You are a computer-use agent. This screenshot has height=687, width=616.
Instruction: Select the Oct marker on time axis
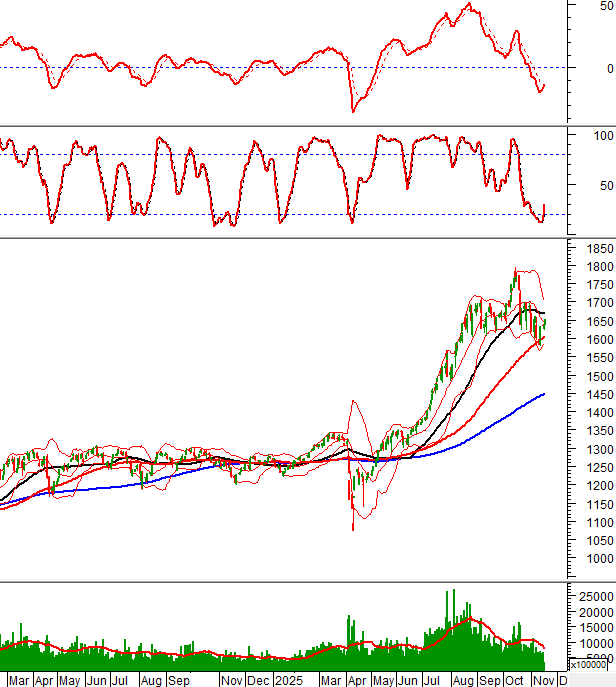coord(514,680)
